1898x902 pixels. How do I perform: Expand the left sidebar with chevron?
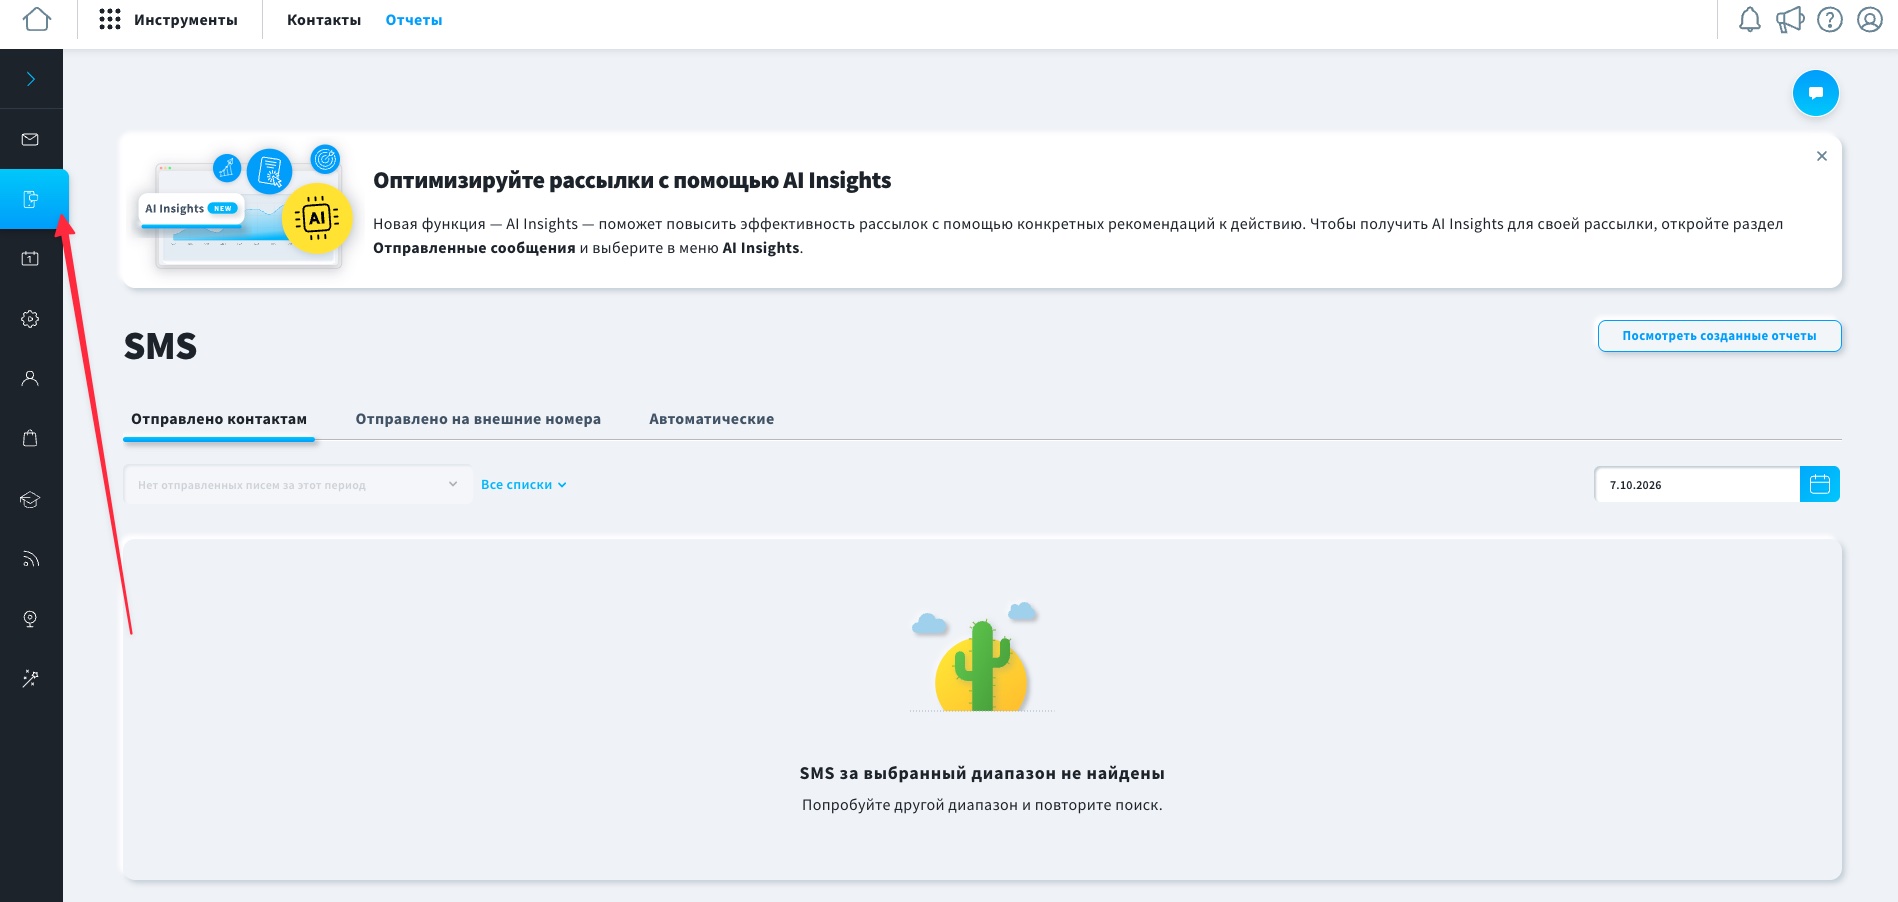tap(31, 79)
